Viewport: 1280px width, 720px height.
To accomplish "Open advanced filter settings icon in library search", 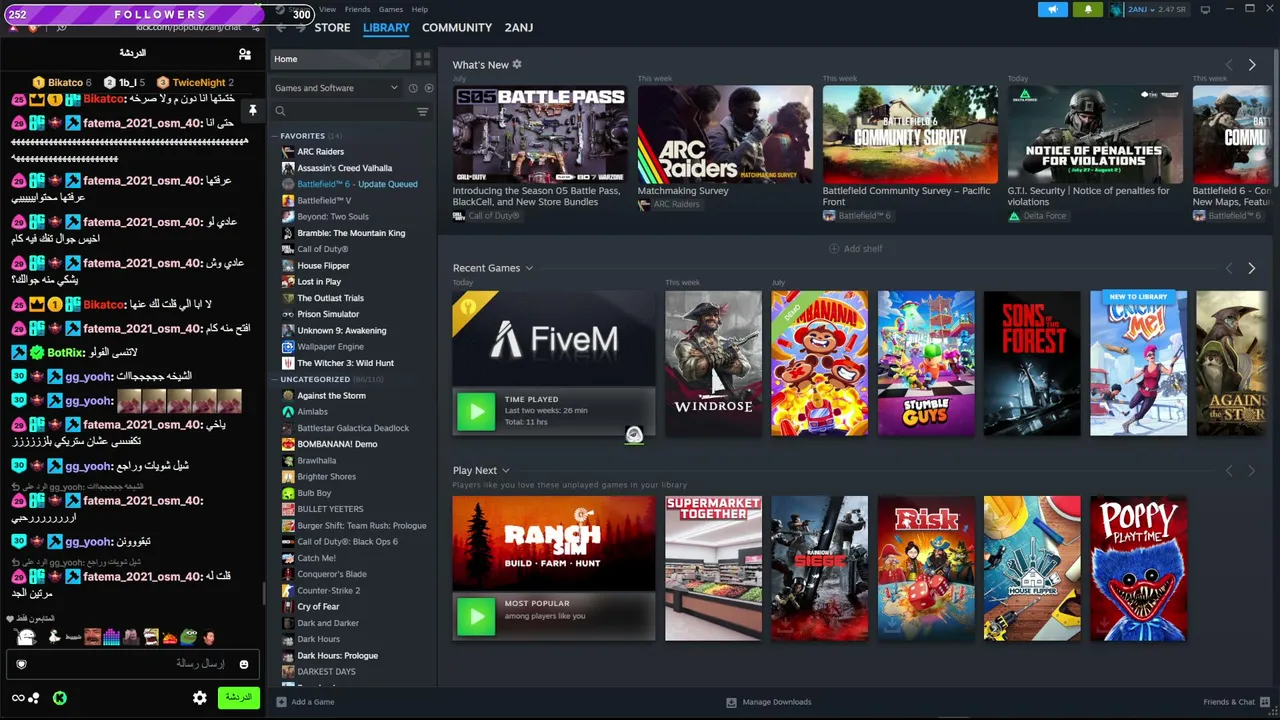I will pyautogui.click(x=422, y=112).
